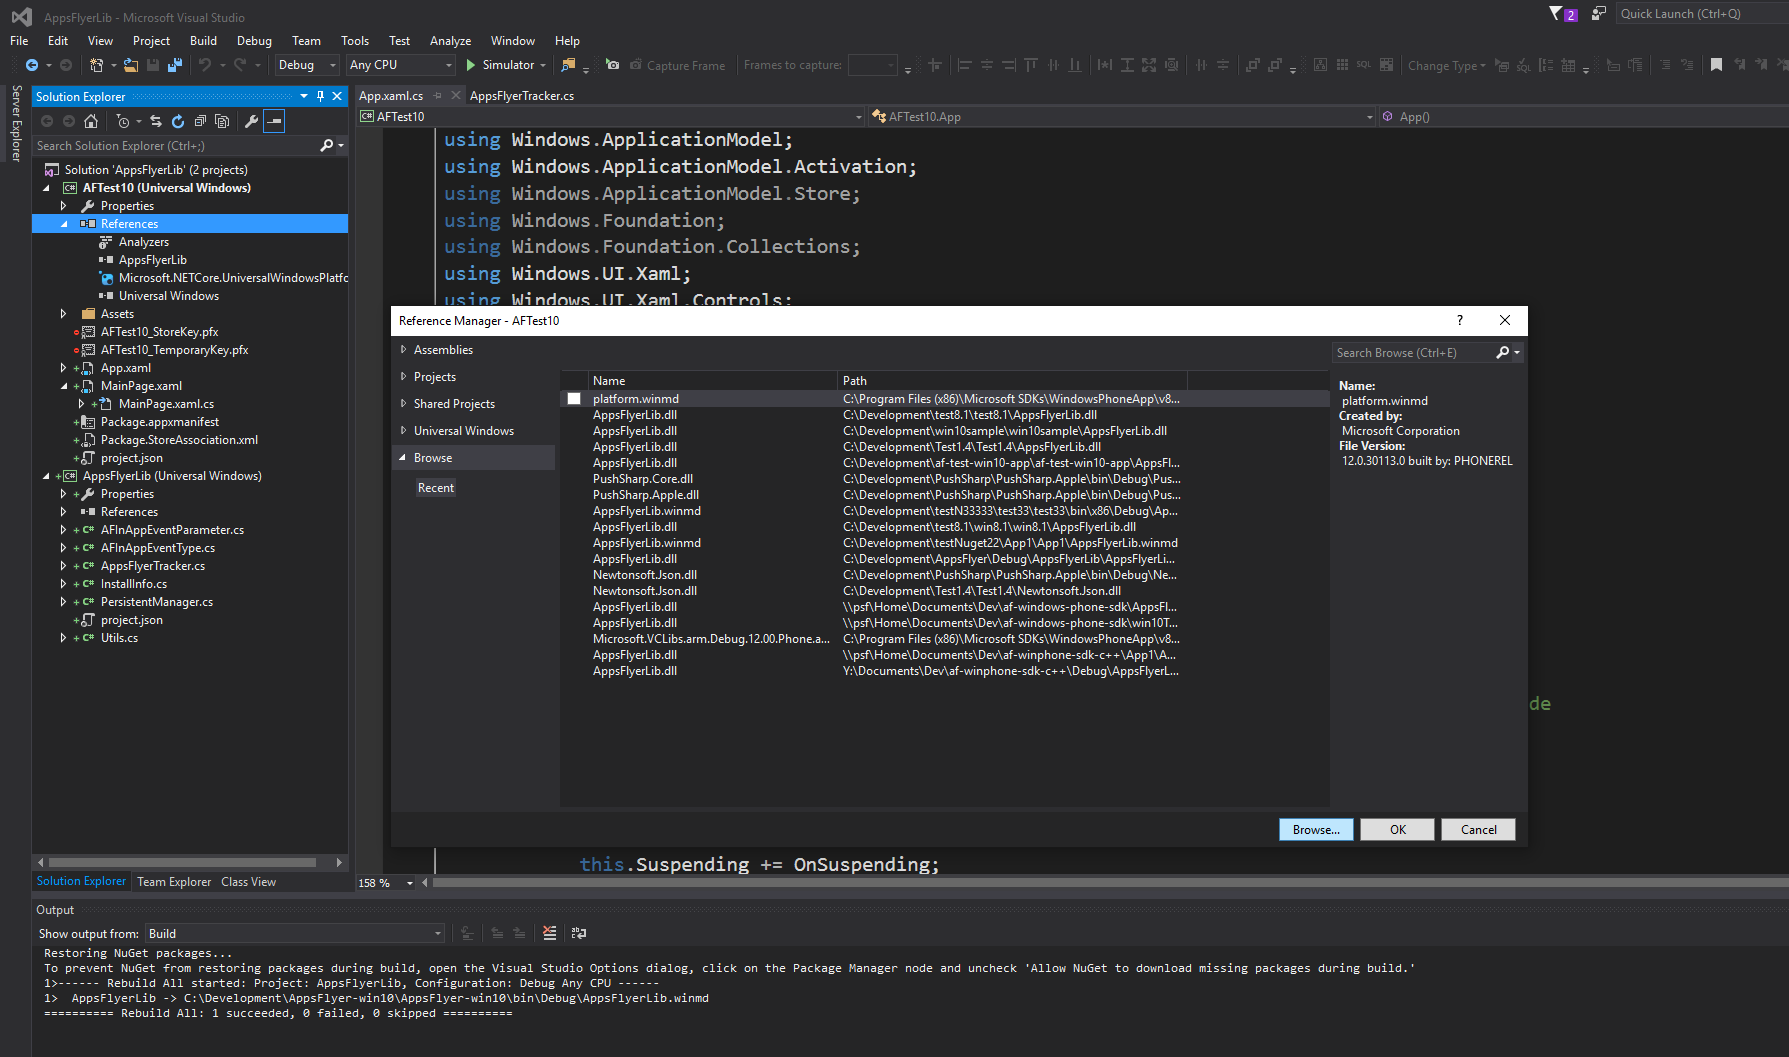The height and width of the screenshot is (1057, 1789).
Task: Click the Refresh icon in Solution Explorer toolbar
Action: coord(178,121)
